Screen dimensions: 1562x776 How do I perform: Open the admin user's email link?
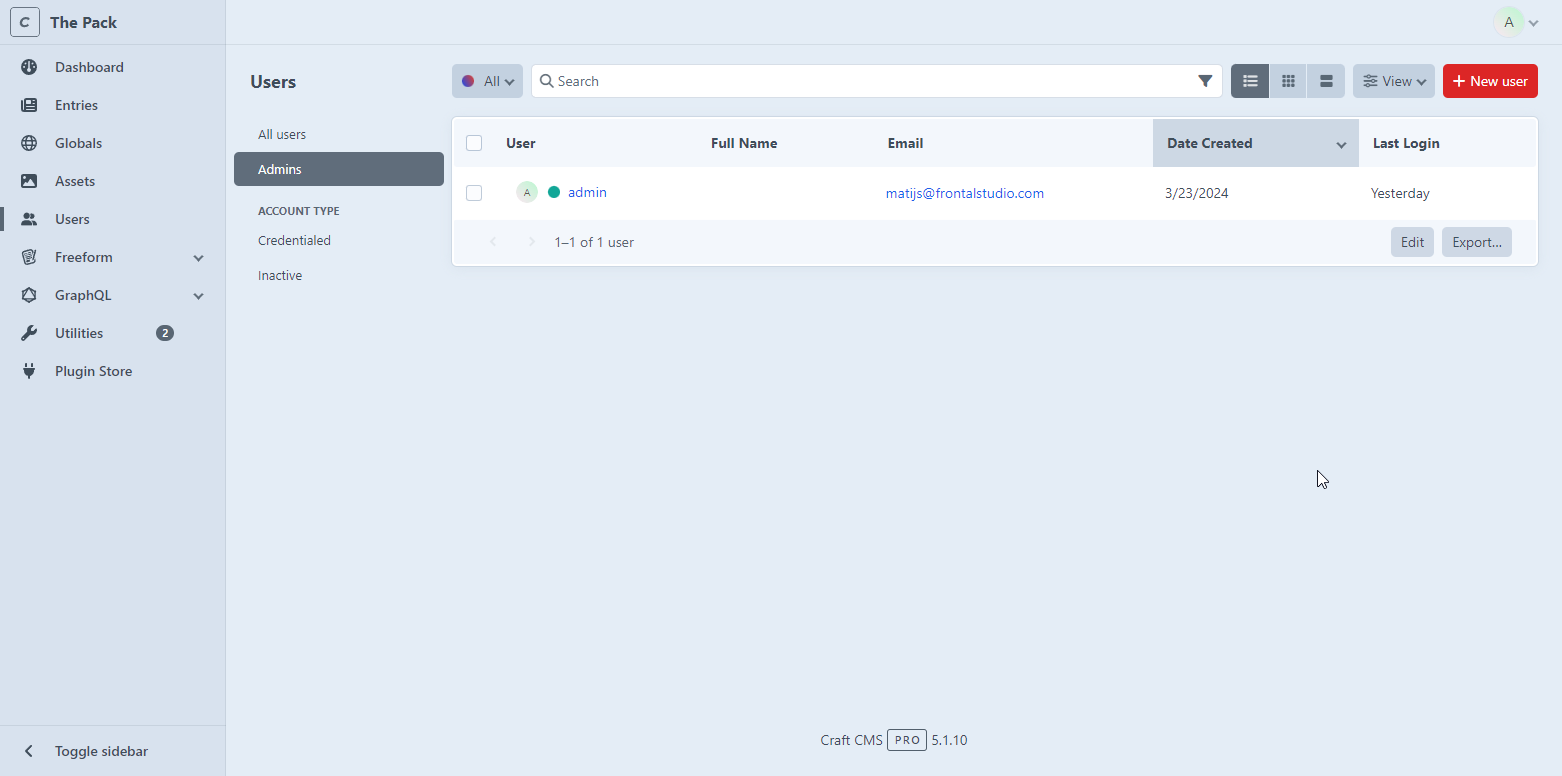coord(964,193)
